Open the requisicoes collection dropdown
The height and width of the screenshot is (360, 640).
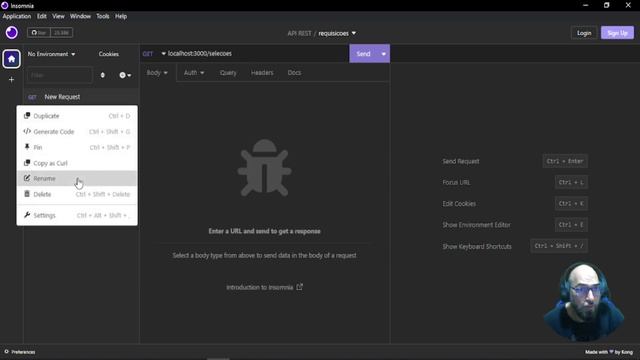[337, 33]
